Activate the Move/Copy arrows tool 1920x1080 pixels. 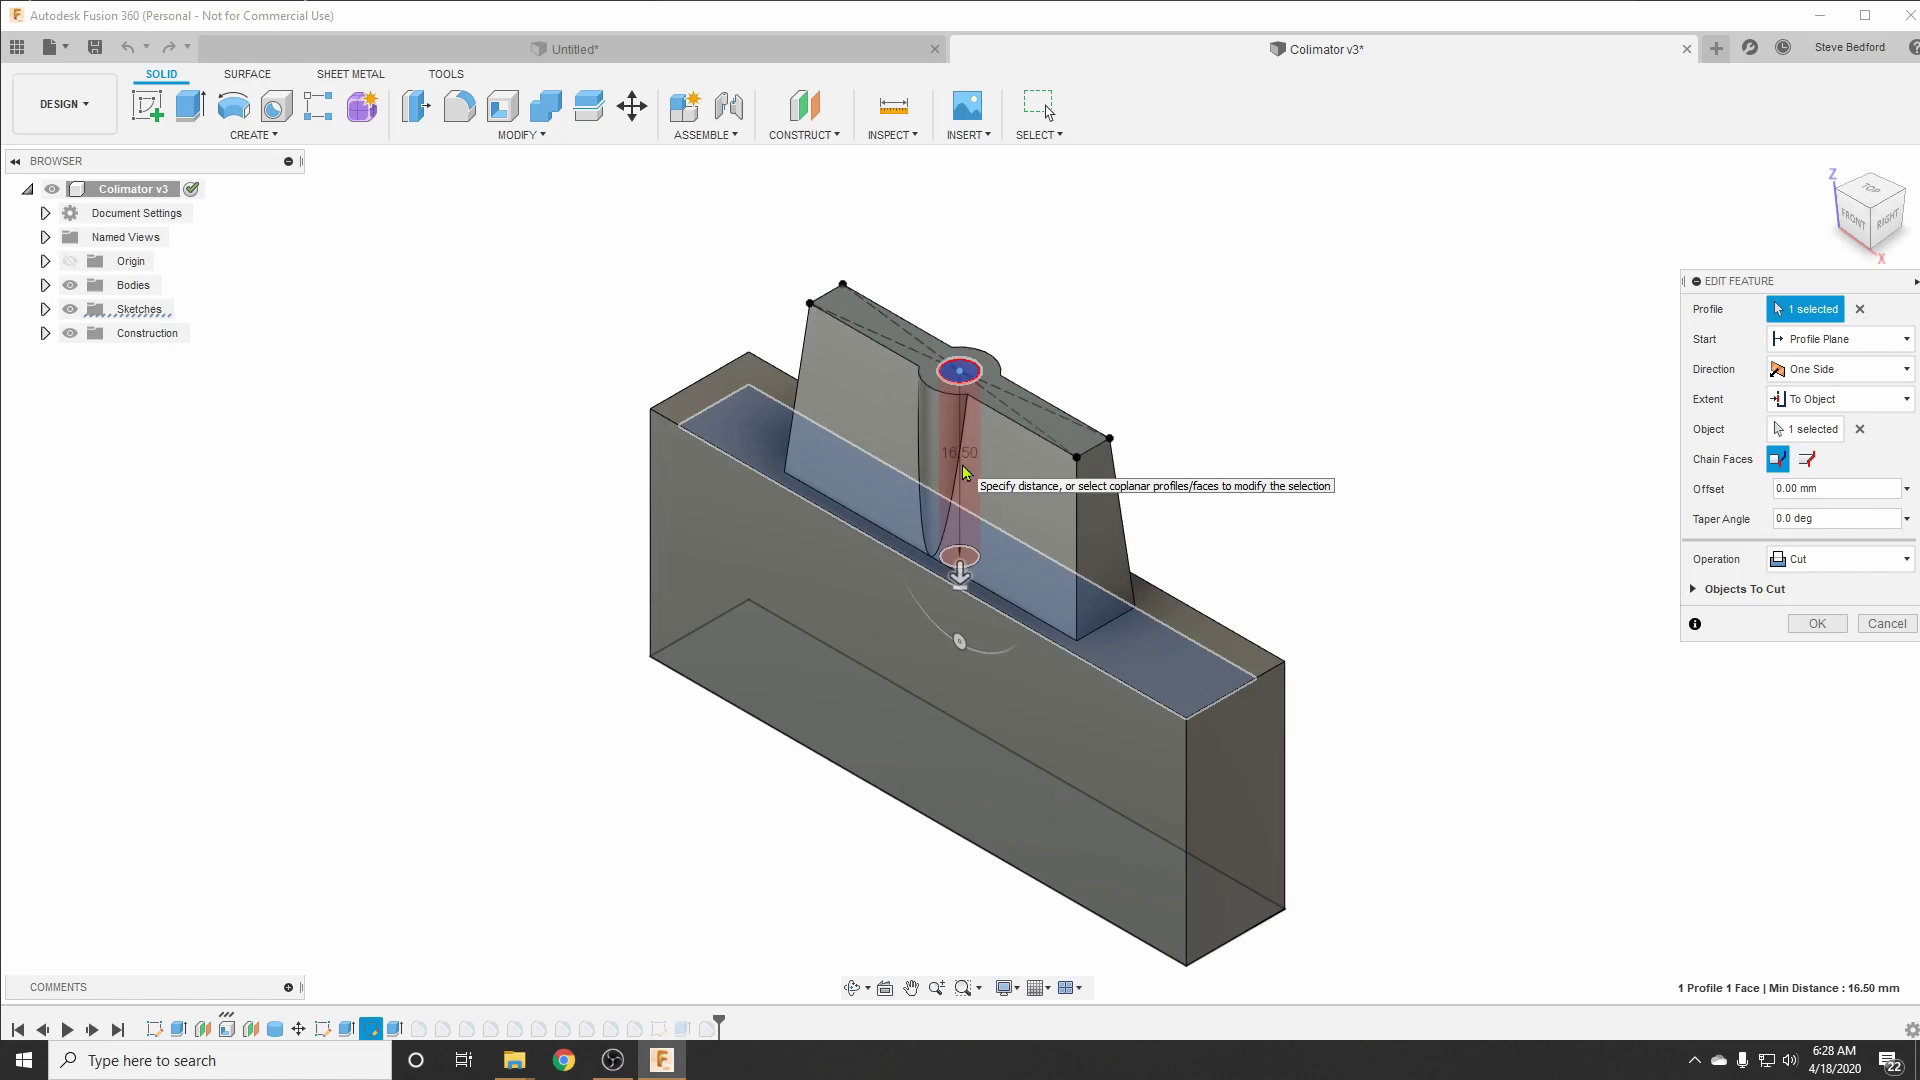point(632,106)
